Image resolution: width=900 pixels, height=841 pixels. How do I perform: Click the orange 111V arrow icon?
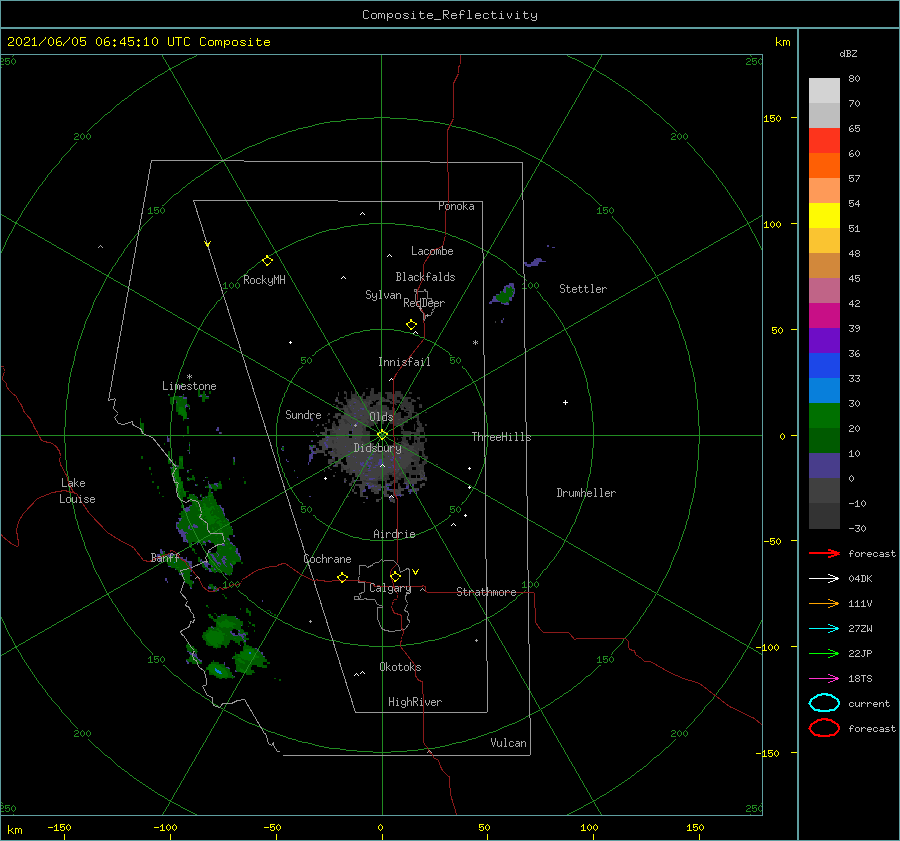point(824,603)
